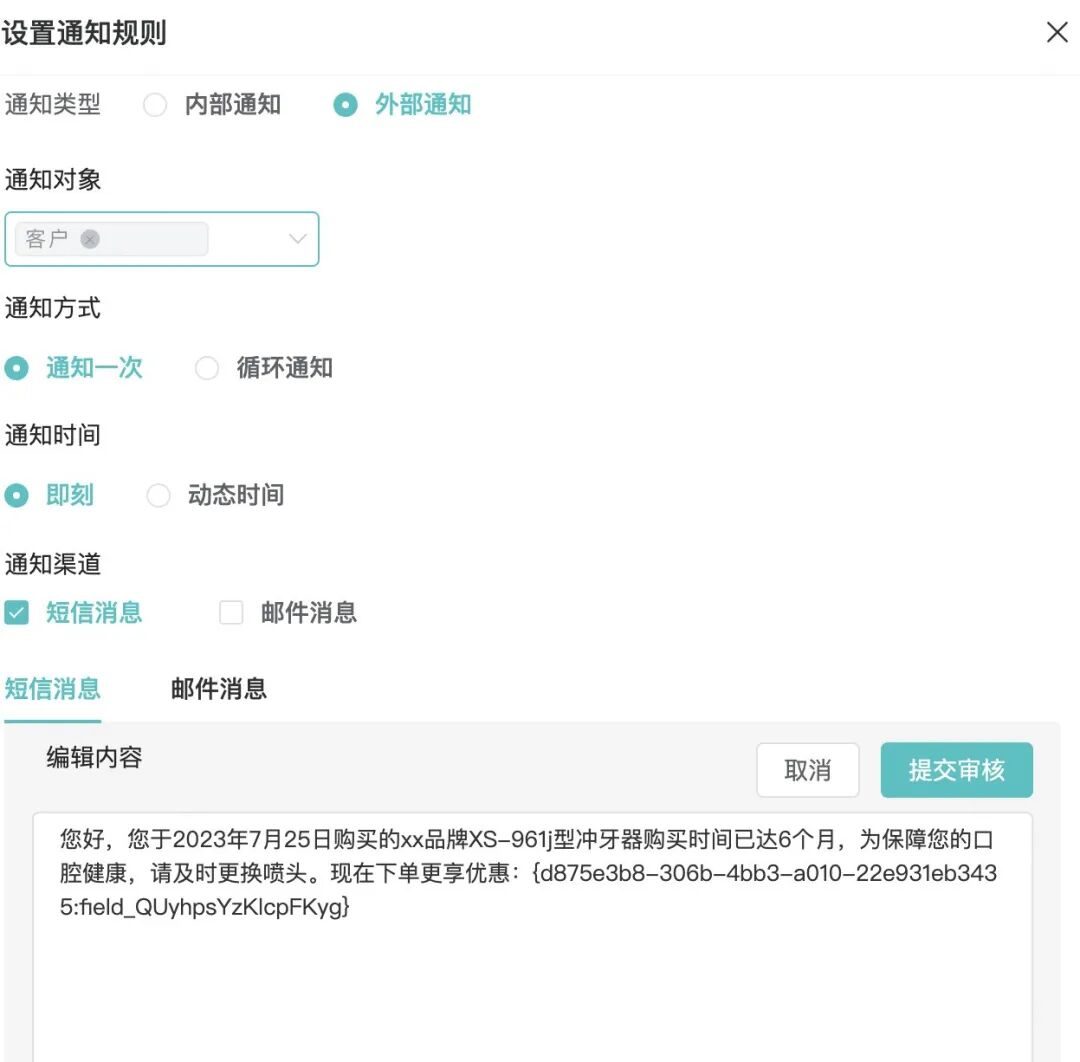This screenshot has height=1062, width=1080.
Task: Click the 编辑内容 content panel header
Action: [93, 757]
